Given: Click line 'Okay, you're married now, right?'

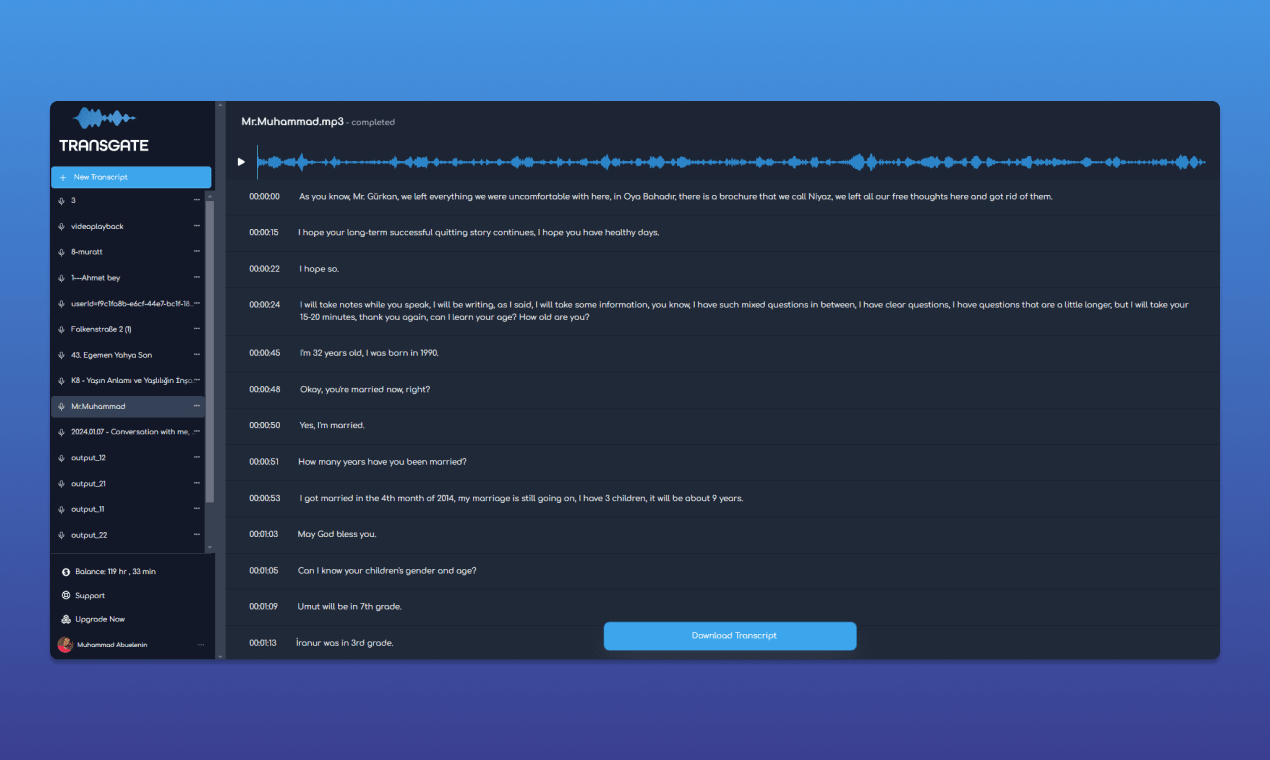Looking at the screenshot, I should [x=365, y=390].
